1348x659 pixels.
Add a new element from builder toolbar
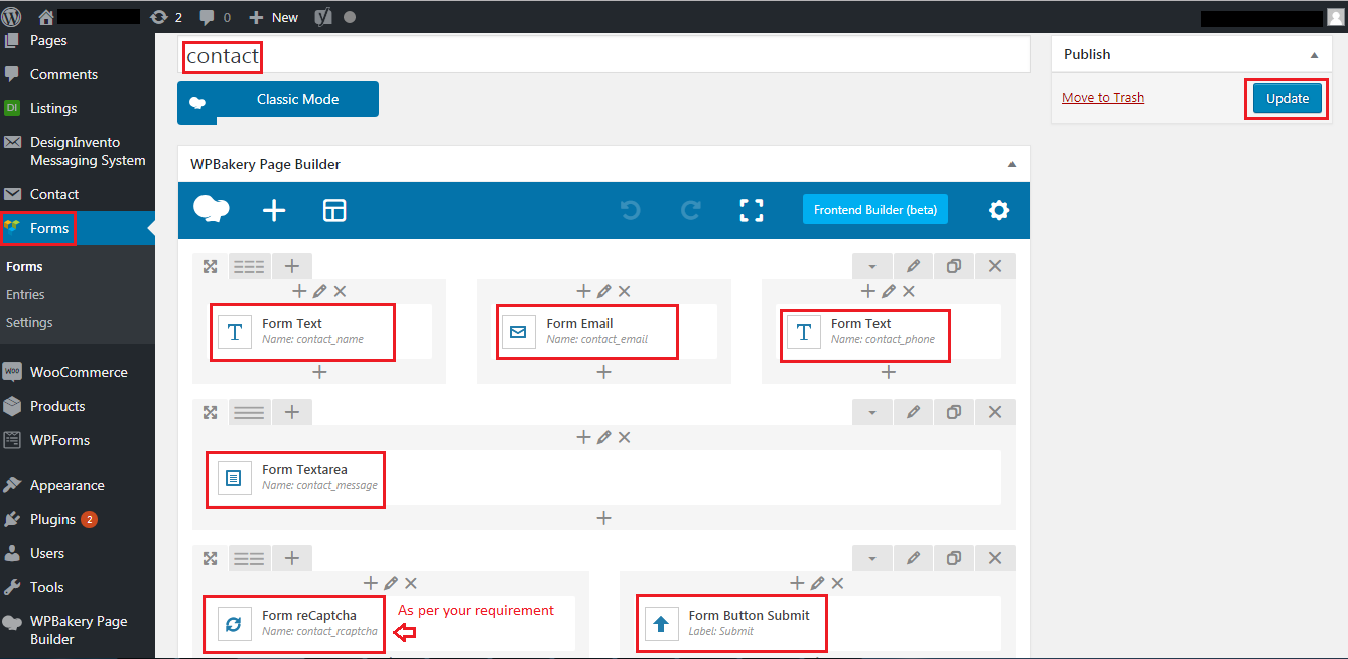click(274, 210)
